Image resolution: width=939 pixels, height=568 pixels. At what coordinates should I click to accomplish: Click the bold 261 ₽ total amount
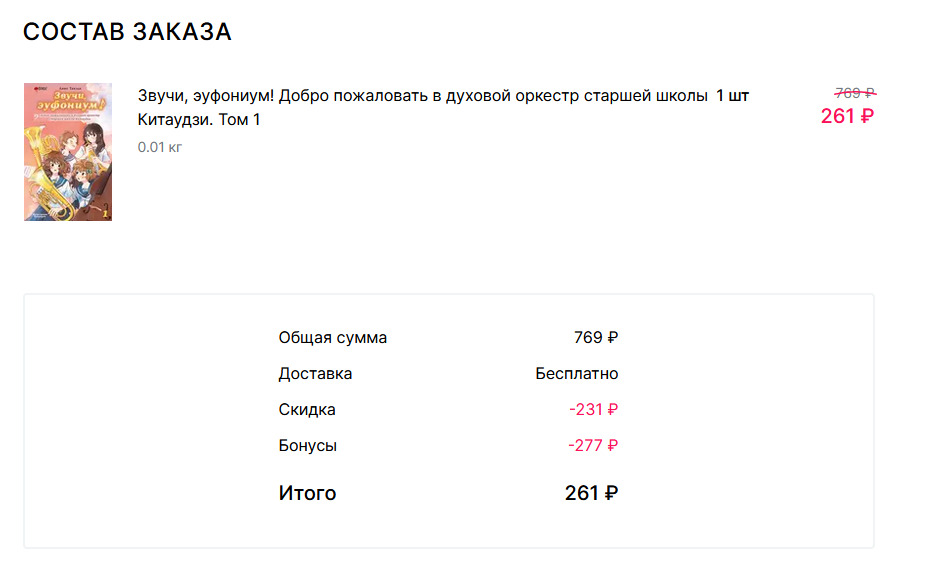pos(591,493)
